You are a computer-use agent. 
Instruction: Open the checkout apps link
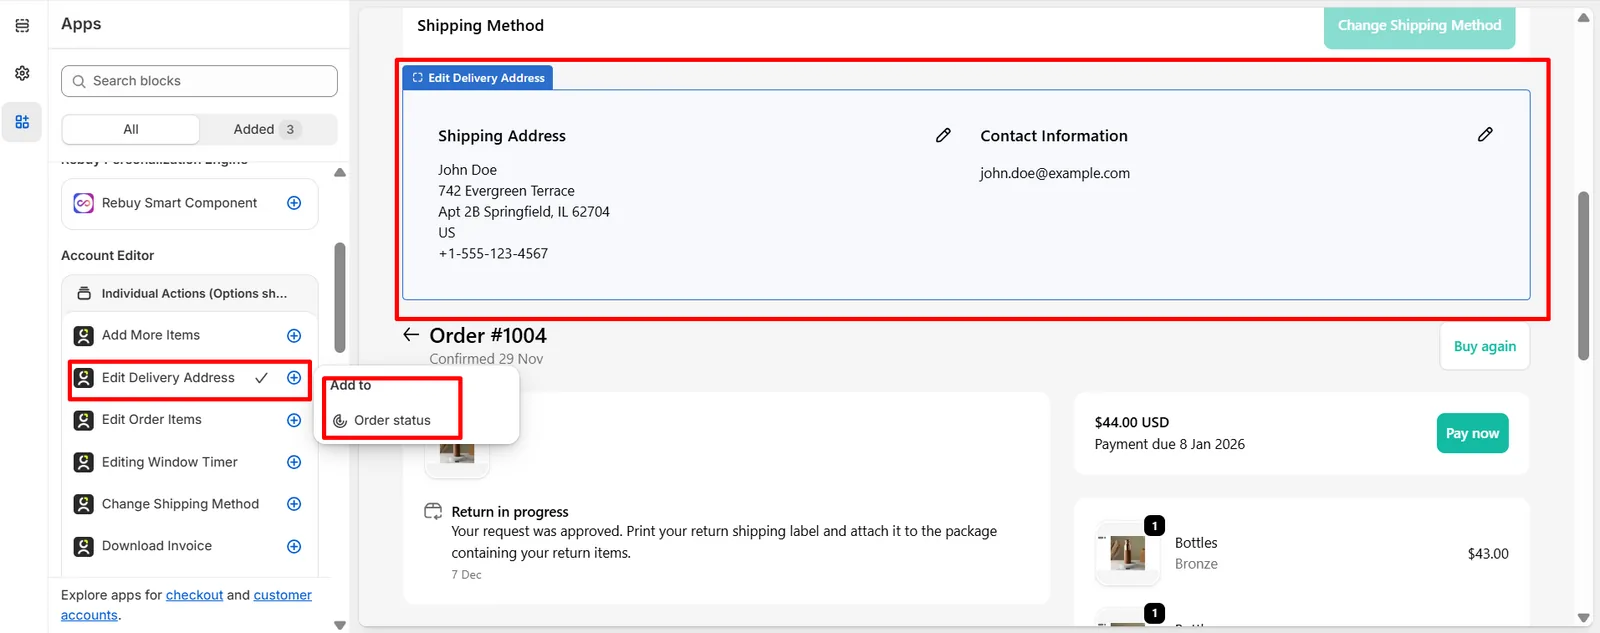click(x=194, y=595)
